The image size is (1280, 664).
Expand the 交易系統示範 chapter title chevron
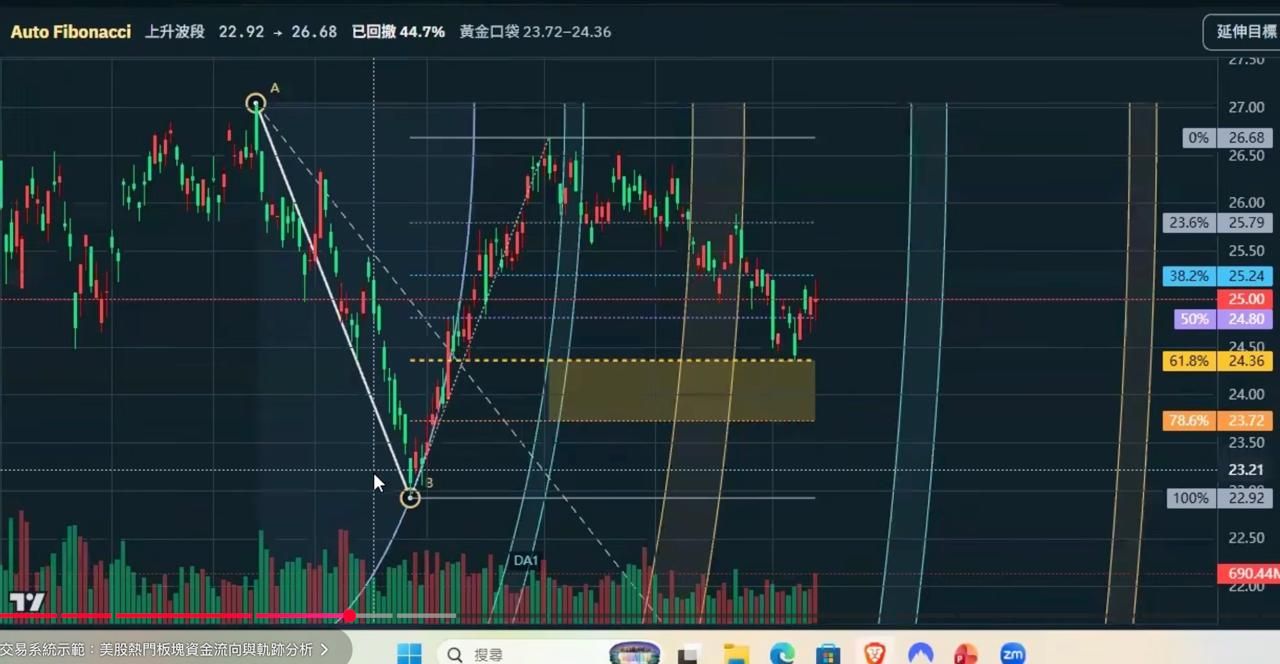point(324,650)
